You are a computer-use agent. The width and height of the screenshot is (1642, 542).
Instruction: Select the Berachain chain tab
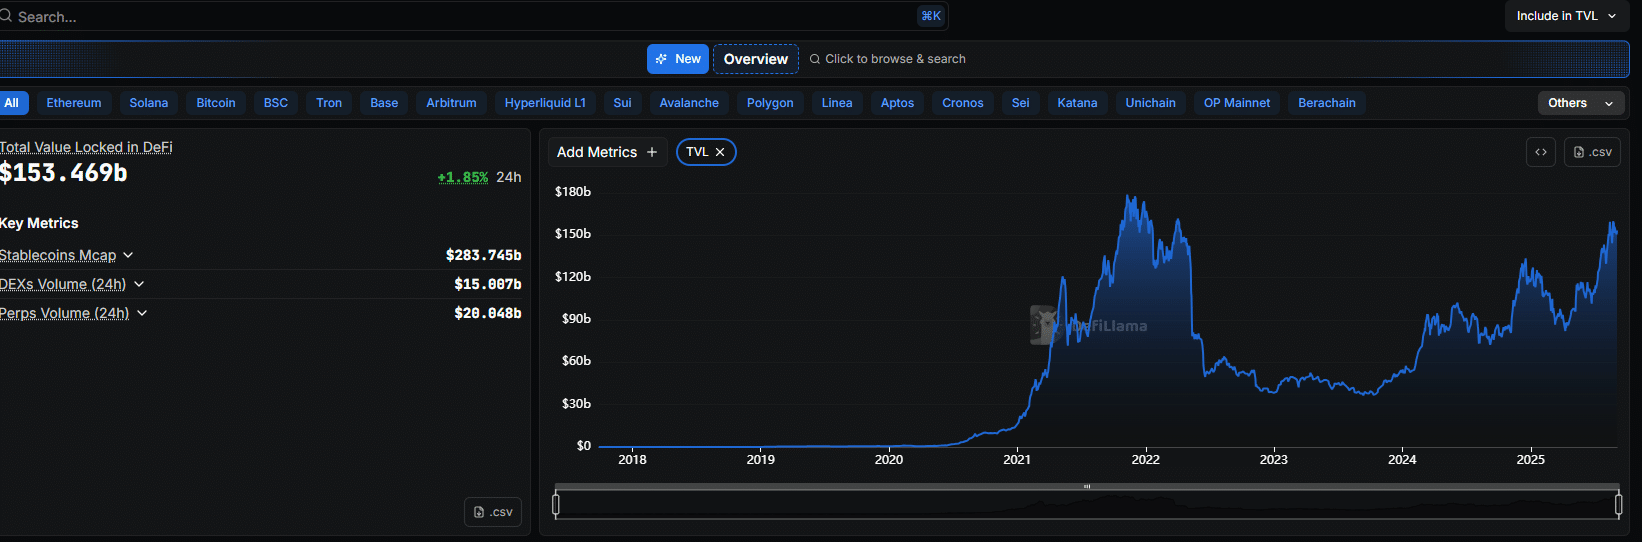point(1327,103)
